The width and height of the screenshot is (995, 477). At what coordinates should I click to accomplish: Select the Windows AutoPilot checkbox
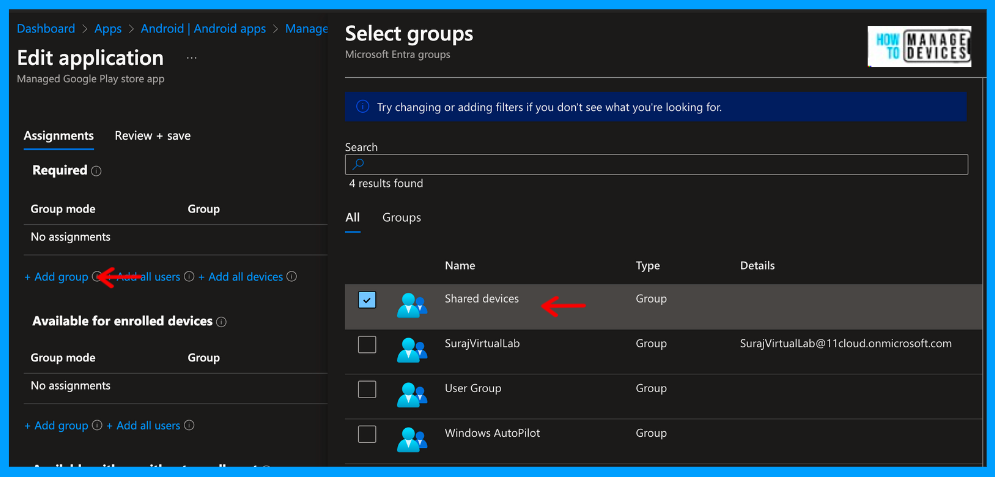coord(367,435)
